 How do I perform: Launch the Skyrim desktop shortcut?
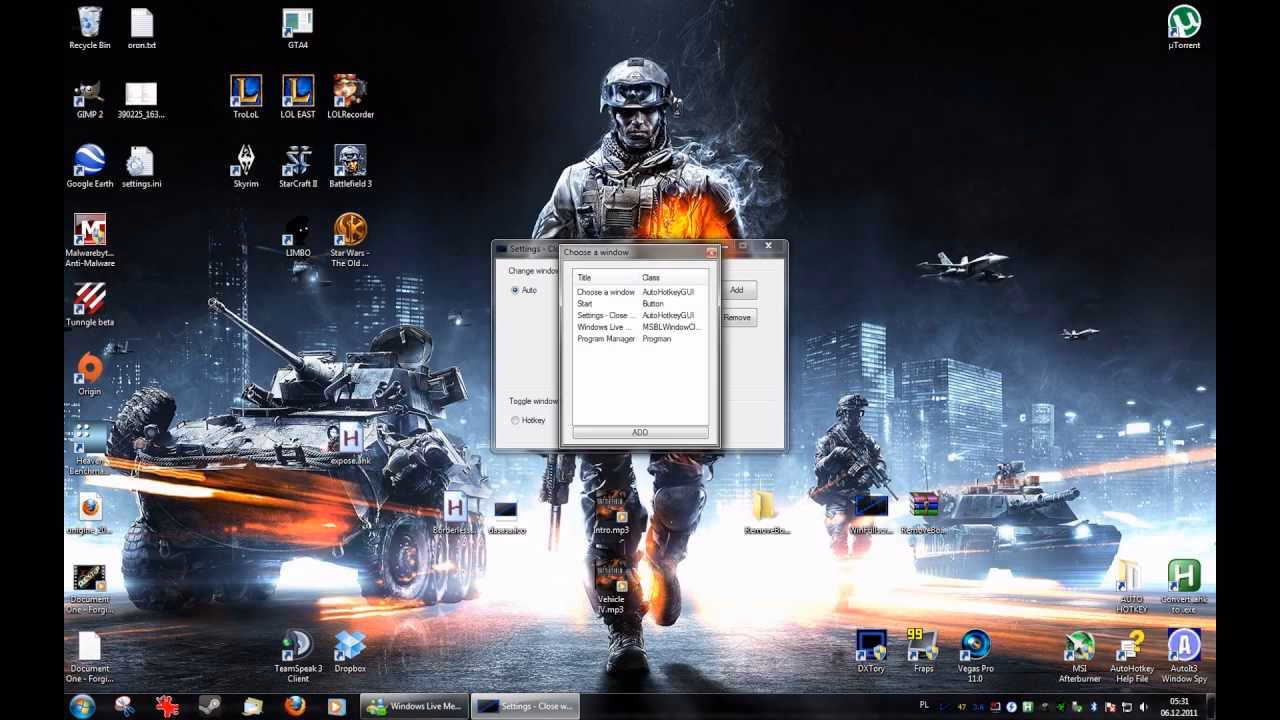point(246,166)
